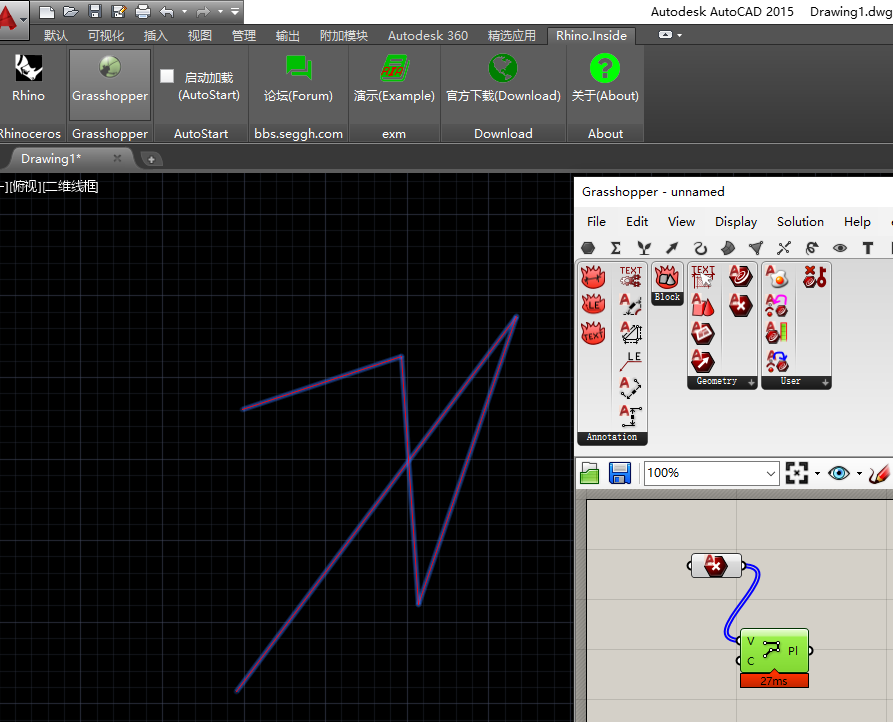
Task: Open the Surface tab icon in Grasshopper
Action: [x=728, y=248]
